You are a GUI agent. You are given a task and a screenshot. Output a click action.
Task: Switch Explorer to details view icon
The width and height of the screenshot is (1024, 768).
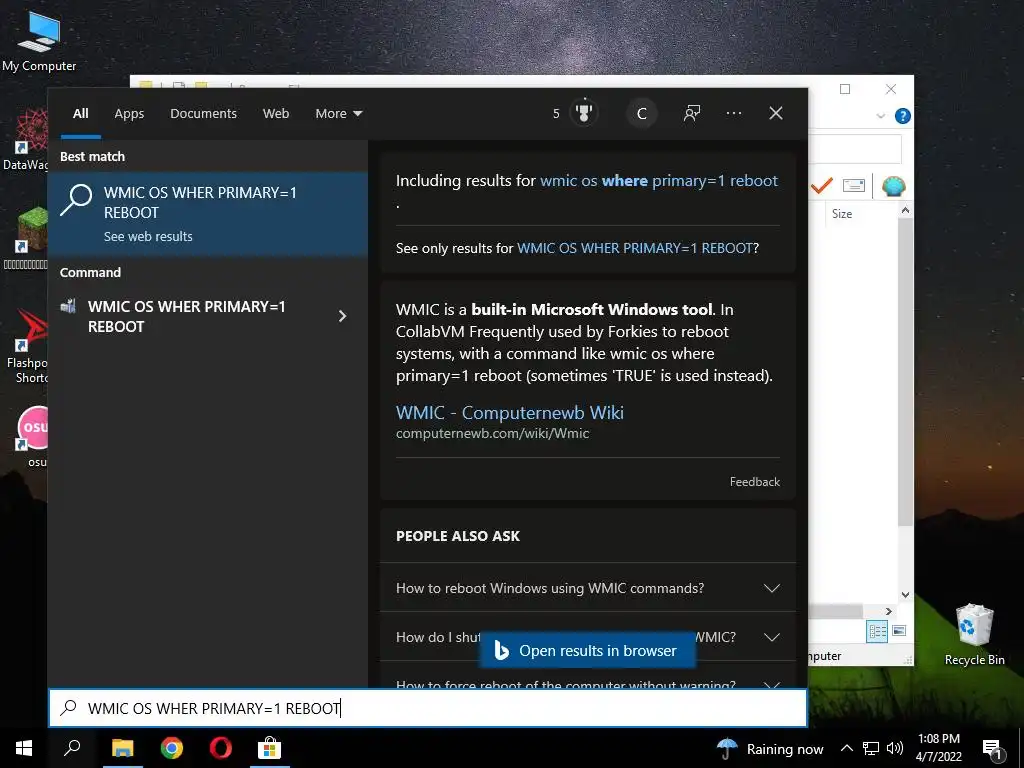[x=877, y=631]
